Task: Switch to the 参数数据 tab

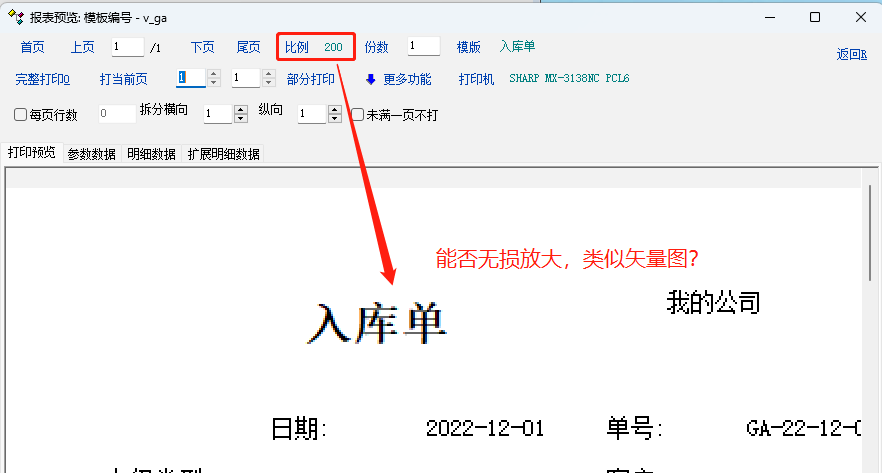Action: click(x=91, y=154)
